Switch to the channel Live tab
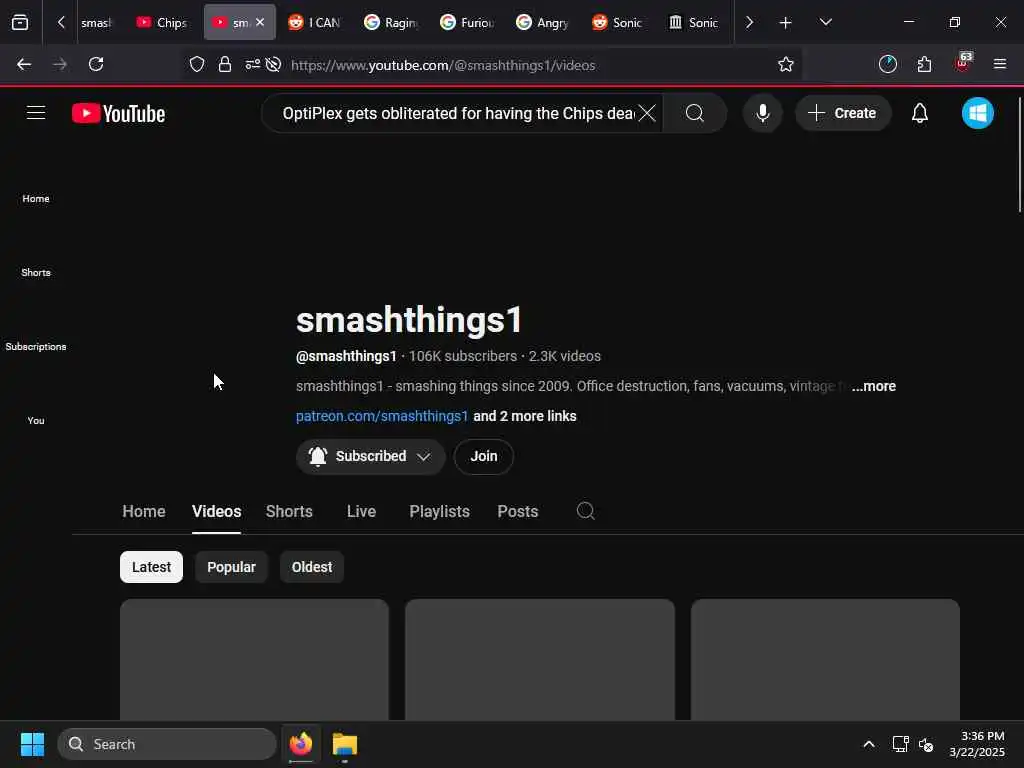 pos(361,511)
